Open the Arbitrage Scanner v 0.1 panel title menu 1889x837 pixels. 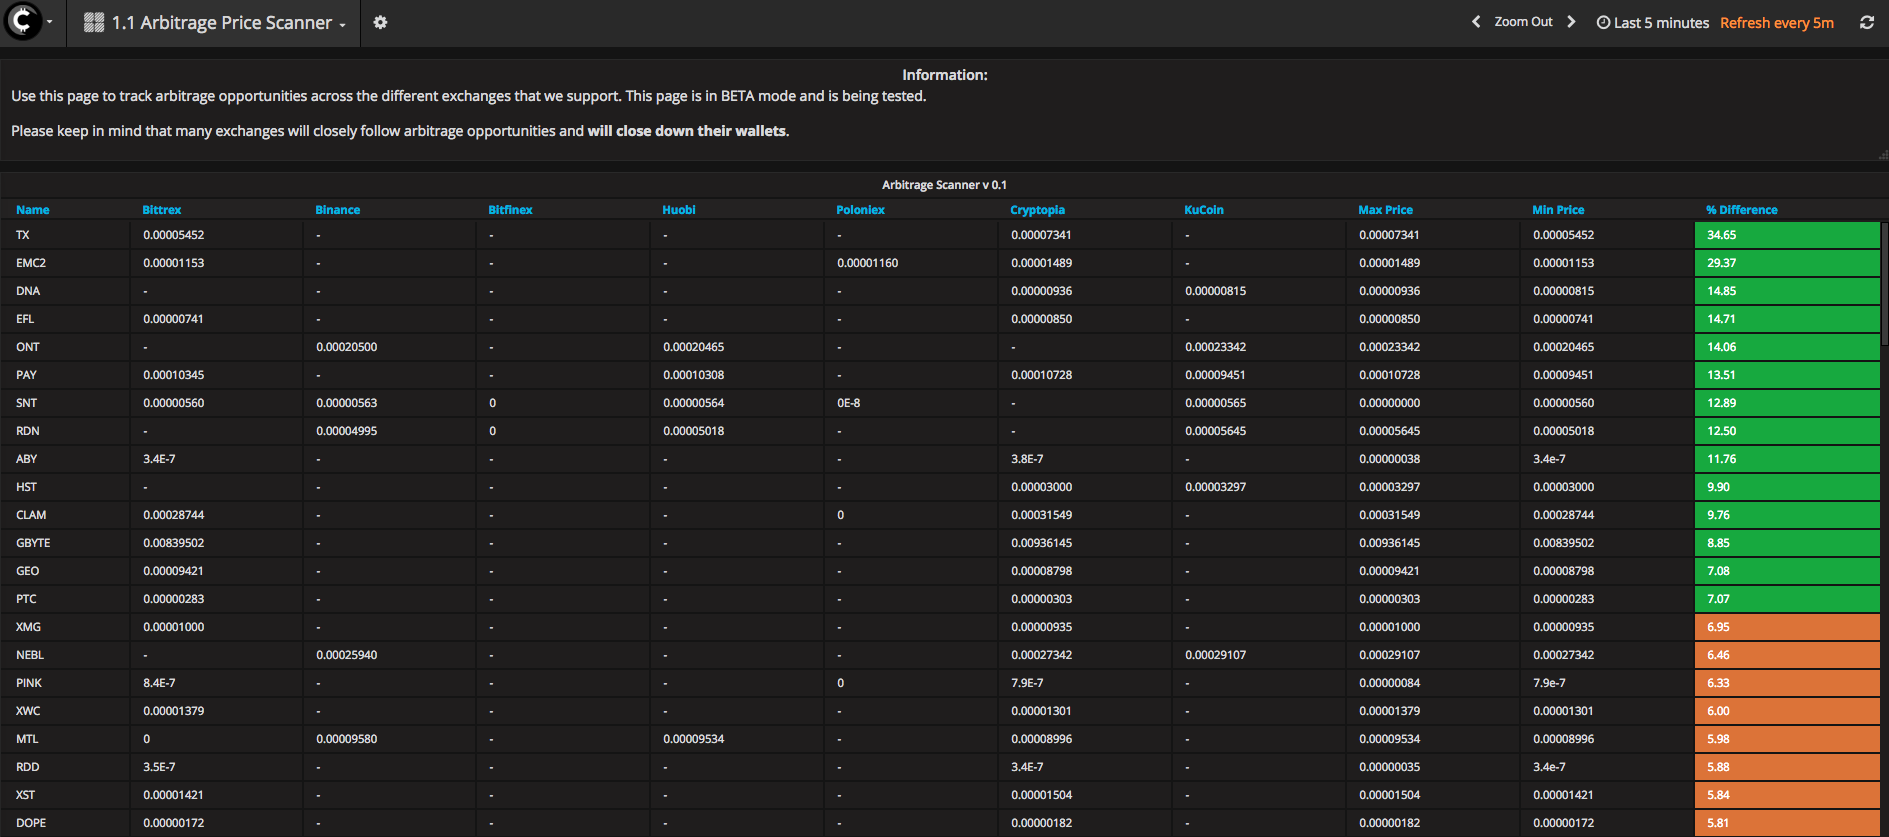pos(944,185)
